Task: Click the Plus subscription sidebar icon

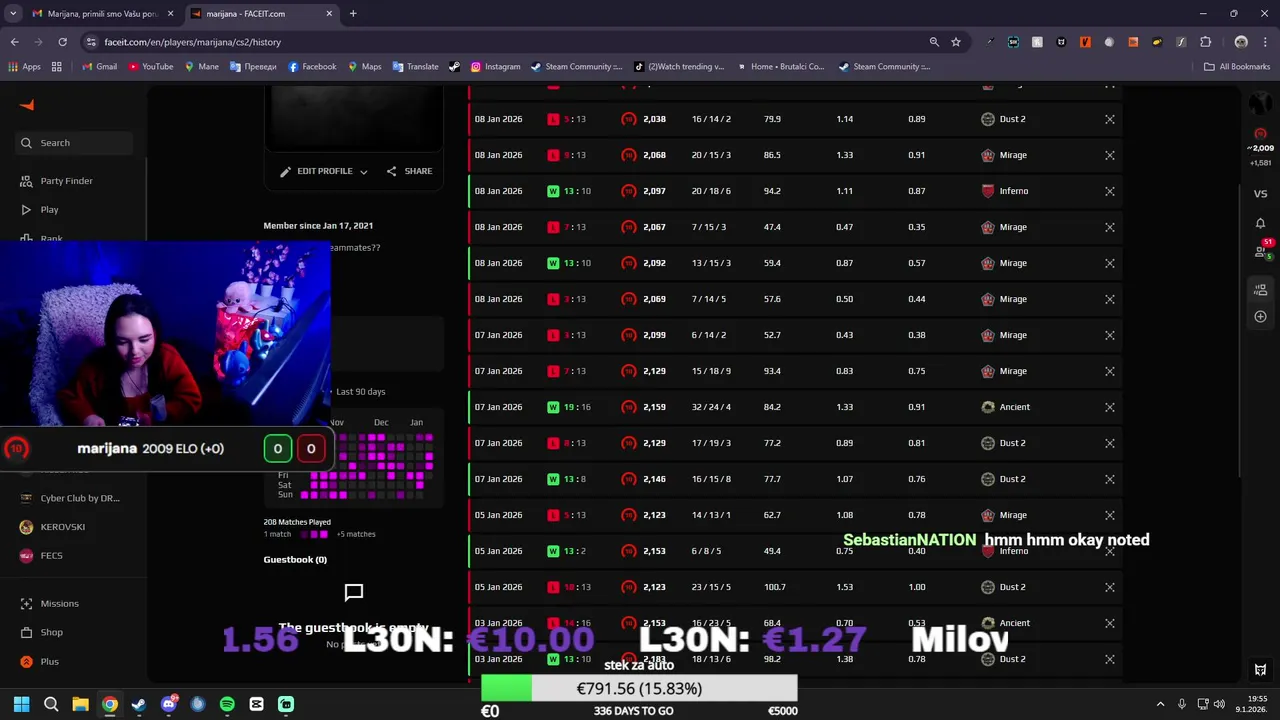Action: [x=26, y=661]
